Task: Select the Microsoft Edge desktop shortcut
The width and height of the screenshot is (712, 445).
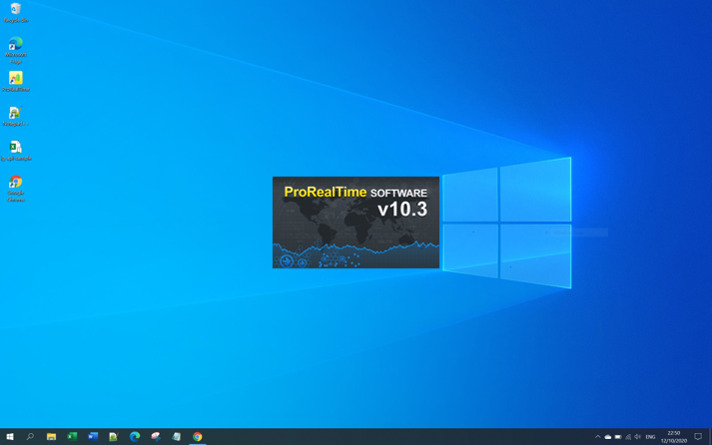Action: (x=16, y=50)
